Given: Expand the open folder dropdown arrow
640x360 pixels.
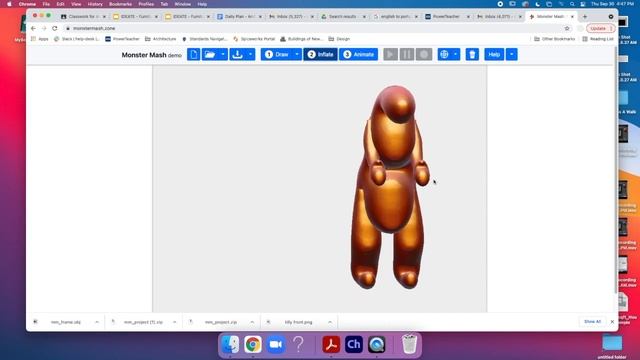Looking at the screenshot, I should (x=223, y=54).
